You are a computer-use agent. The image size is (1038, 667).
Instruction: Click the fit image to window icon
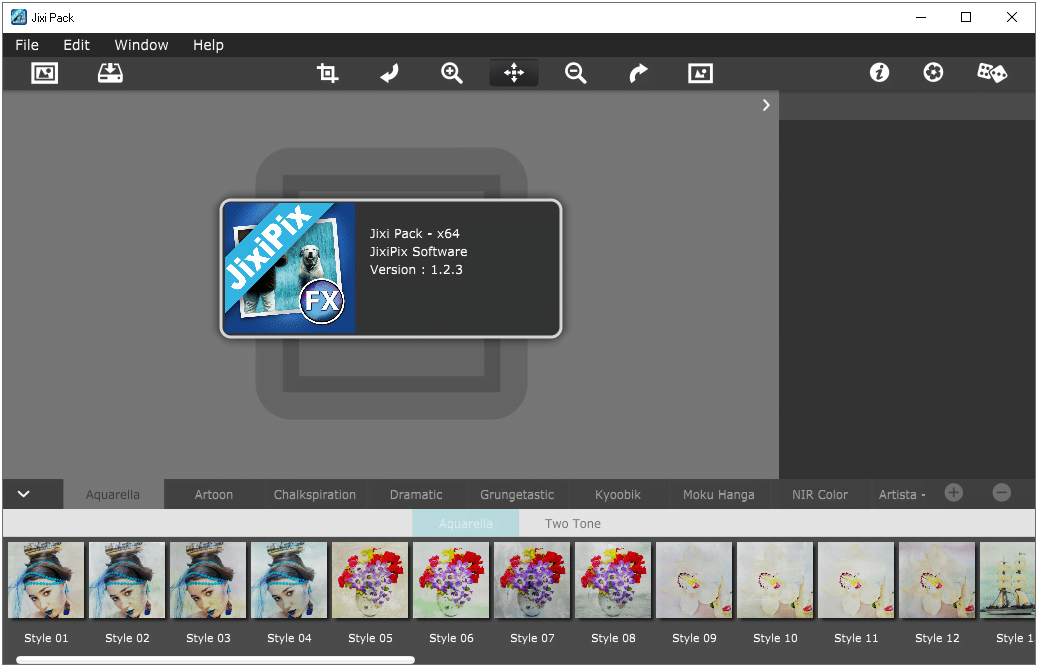700,73
